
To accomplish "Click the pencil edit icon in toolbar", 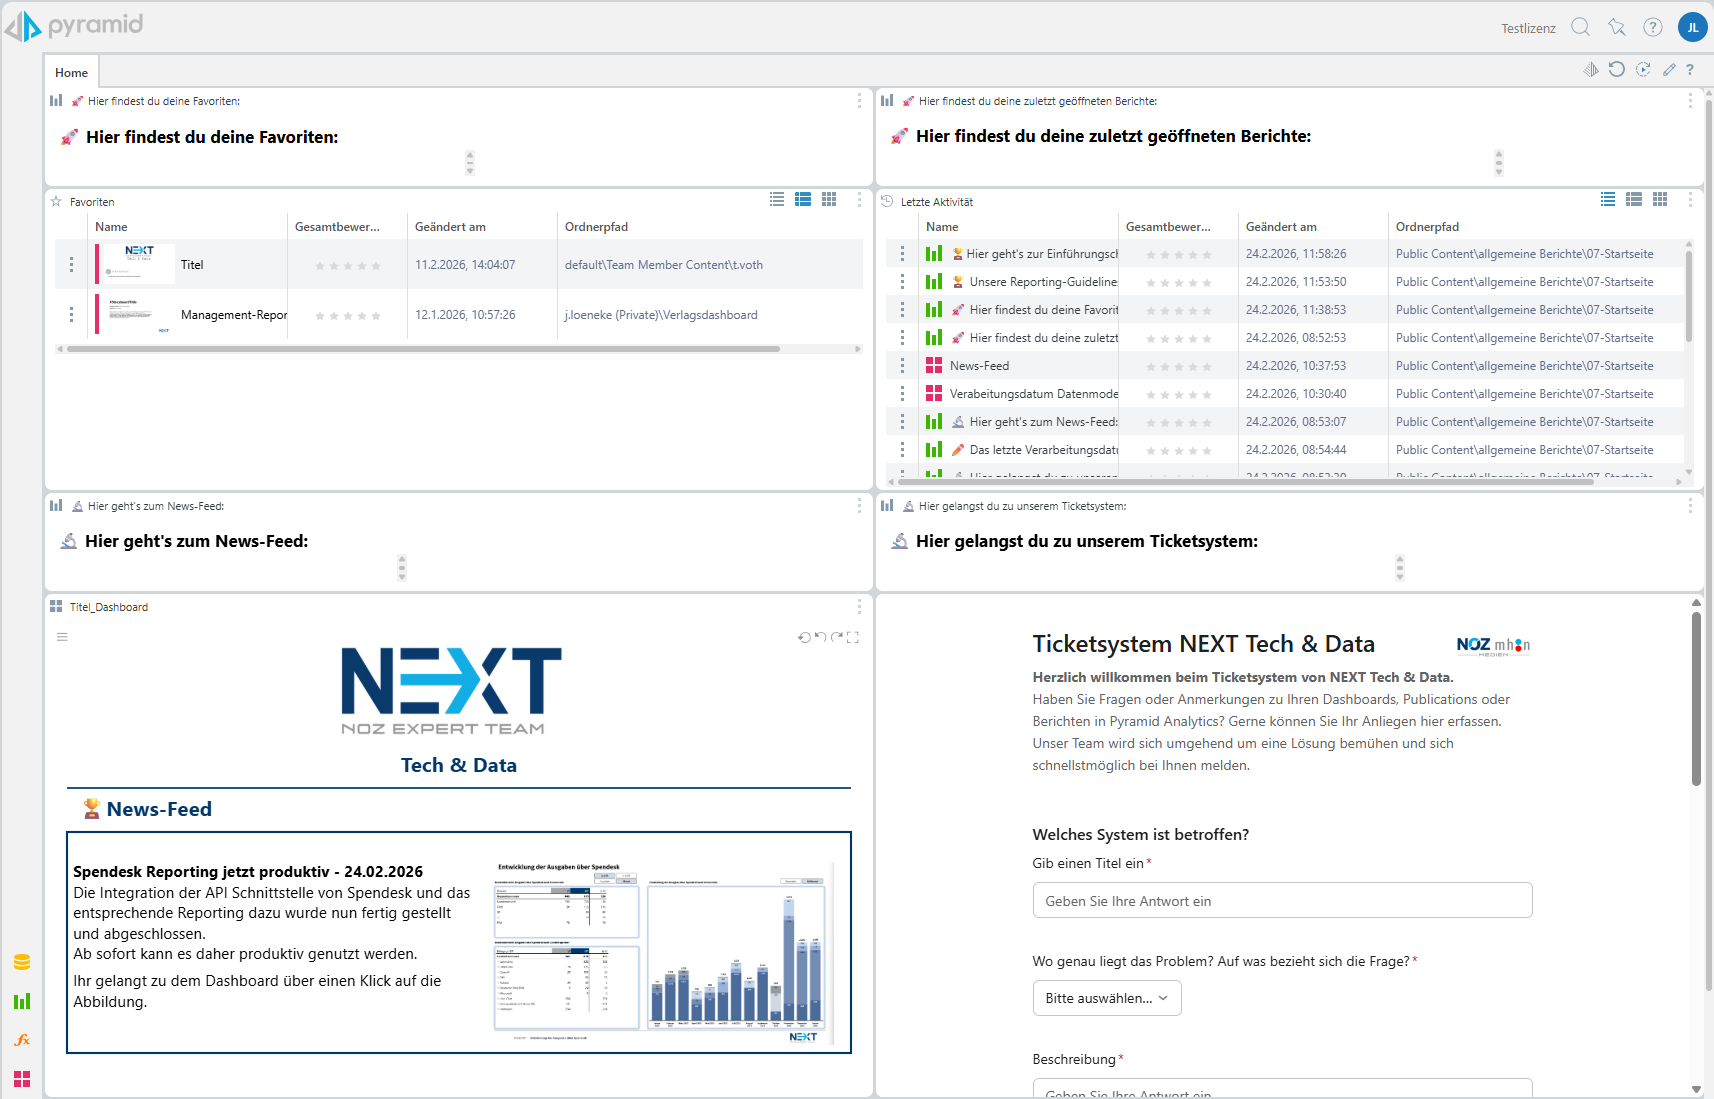I will click(x=1668, y=70).
